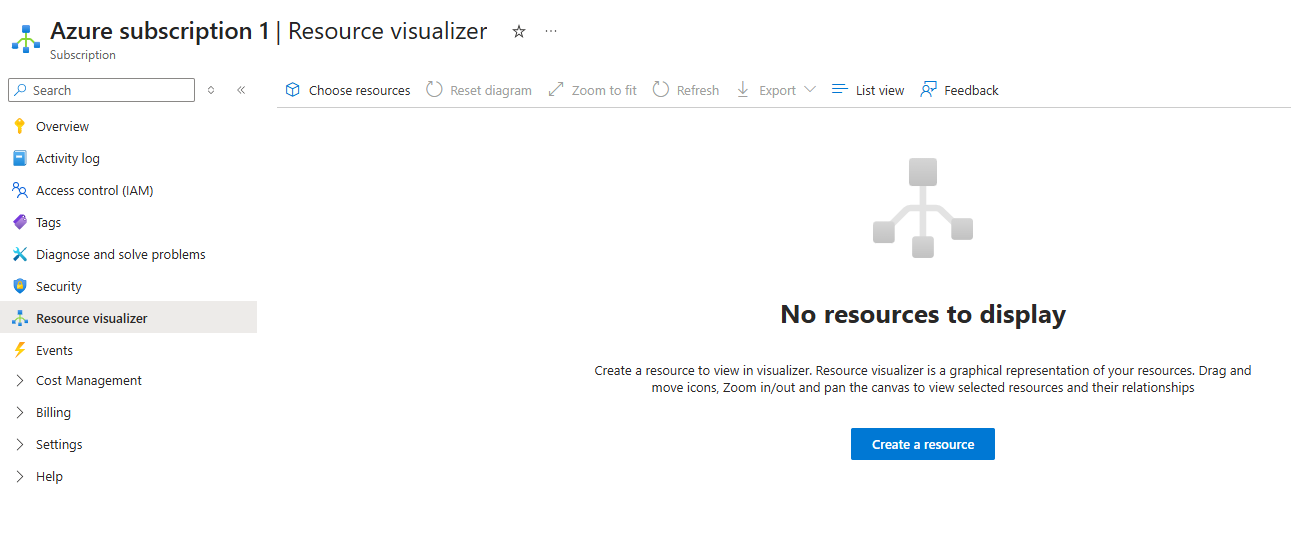Click the Azure subscription icon in header

[x=26, y=39]
